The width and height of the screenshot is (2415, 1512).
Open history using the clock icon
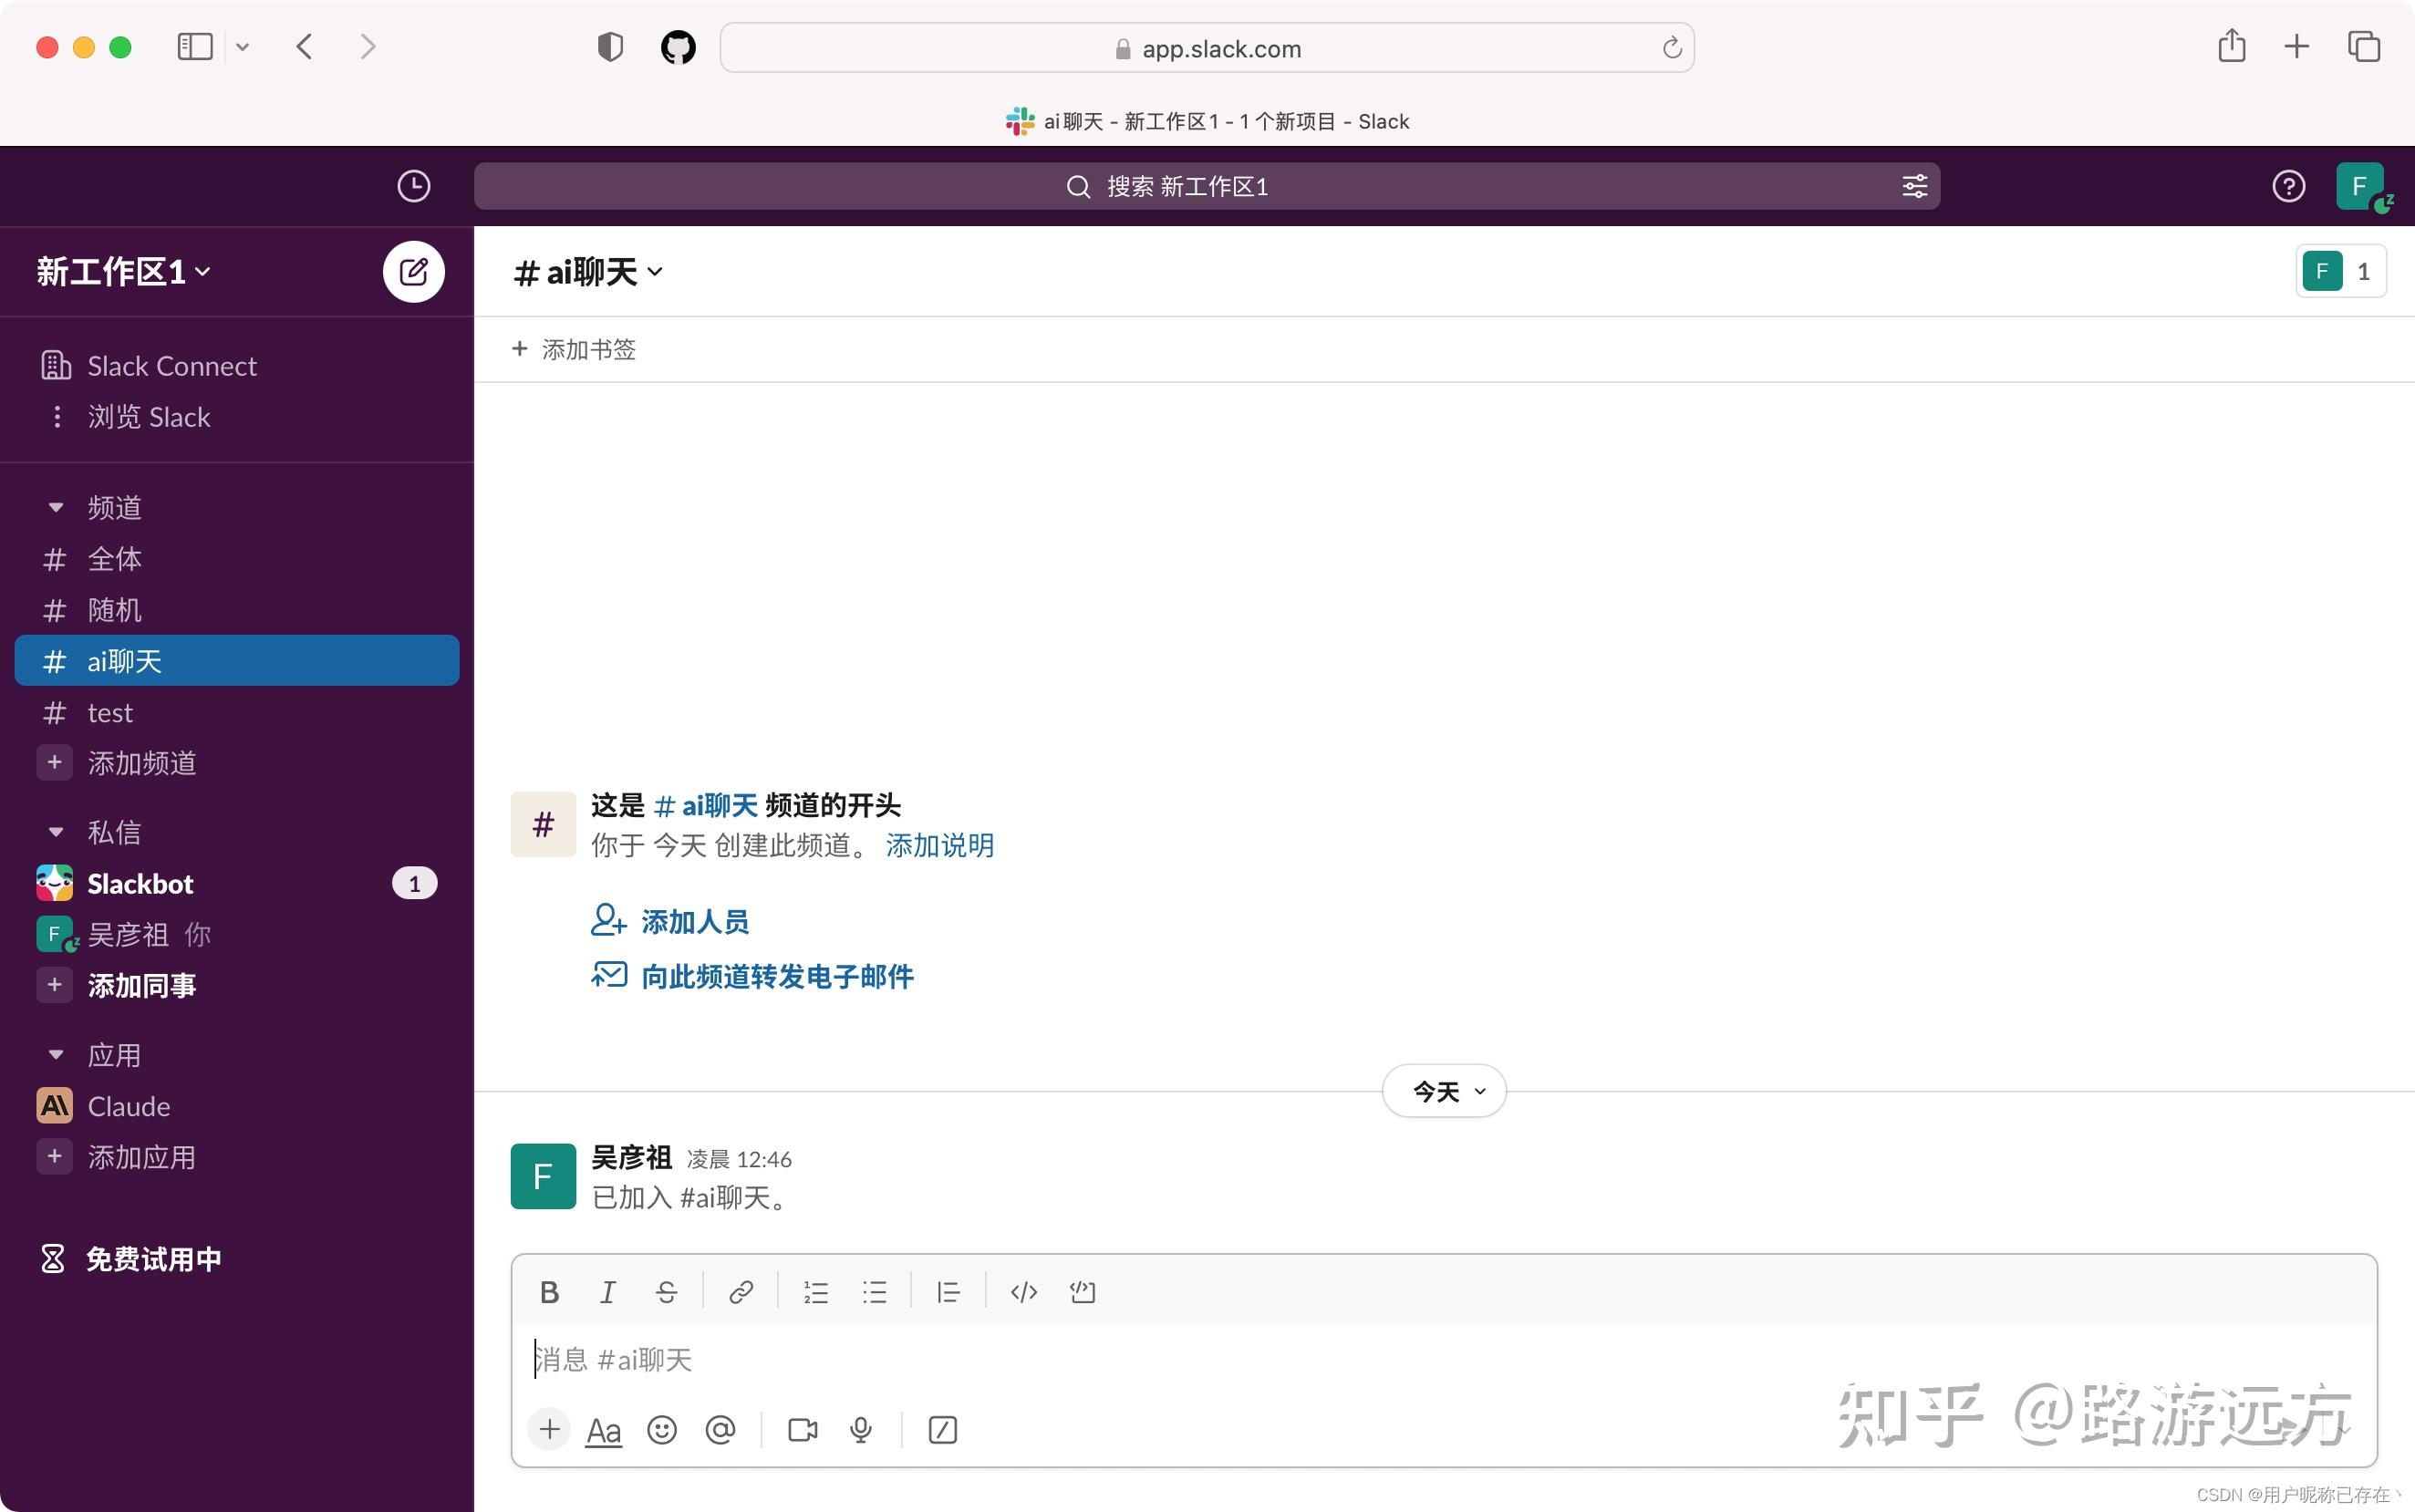pyautogui.click(x=414, y=186)
